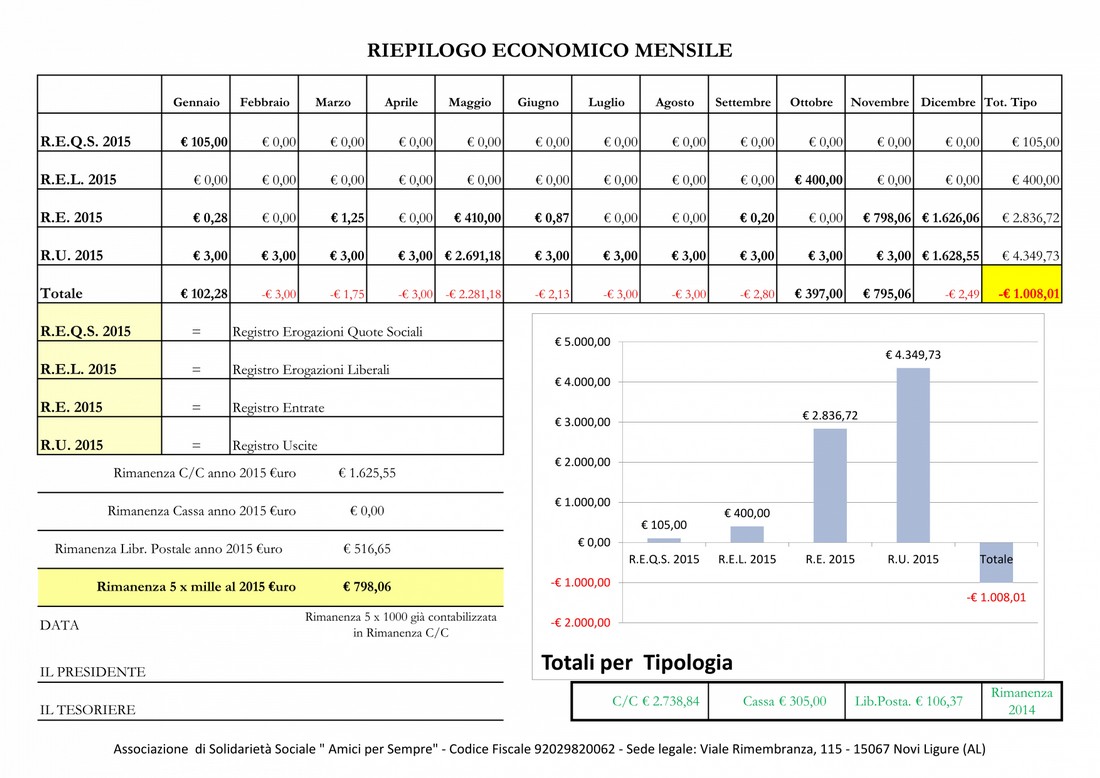Select the yellow -€ 1.008,01 total cell

[x=1022, y=284]
